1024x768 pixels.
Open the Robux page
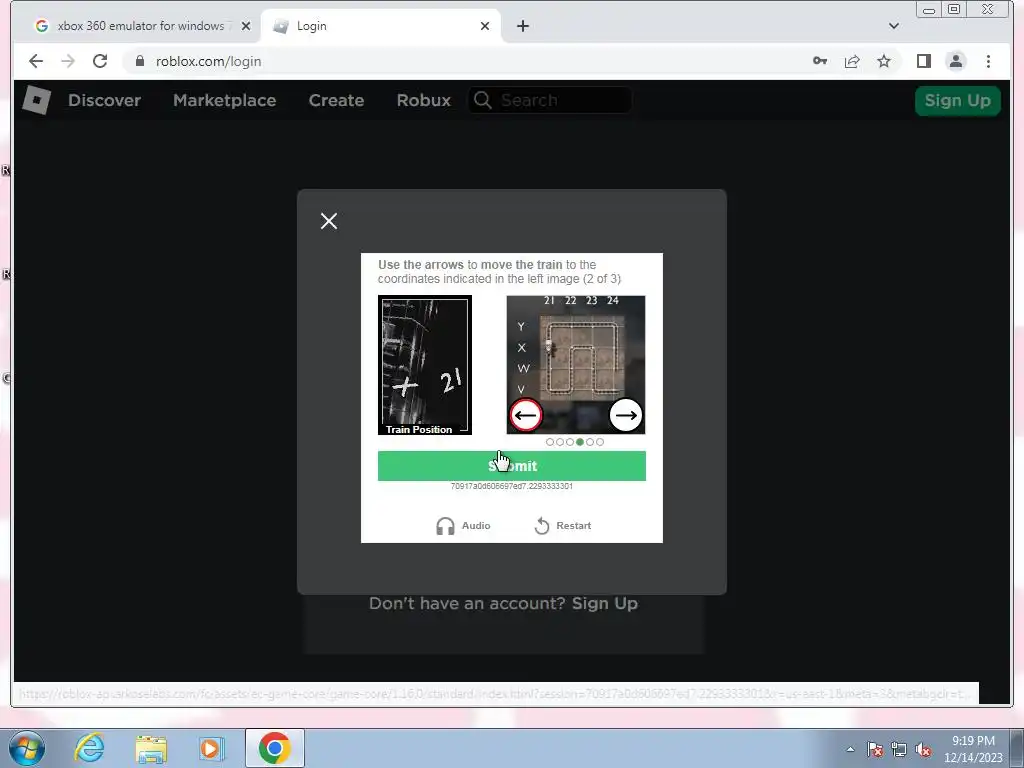point(424,101)
